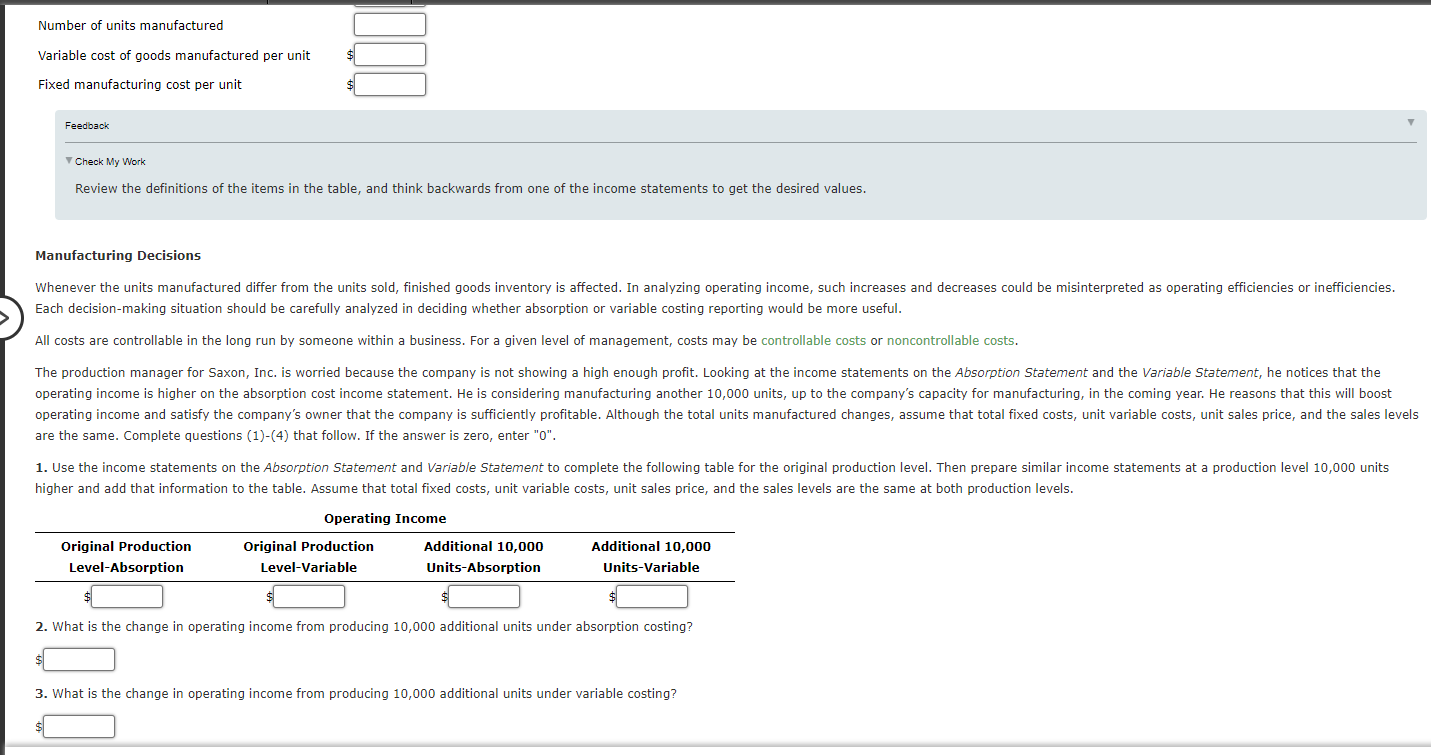Click the Number of units manufactured input box
The image size is (1431, 755).
(390, 24)
